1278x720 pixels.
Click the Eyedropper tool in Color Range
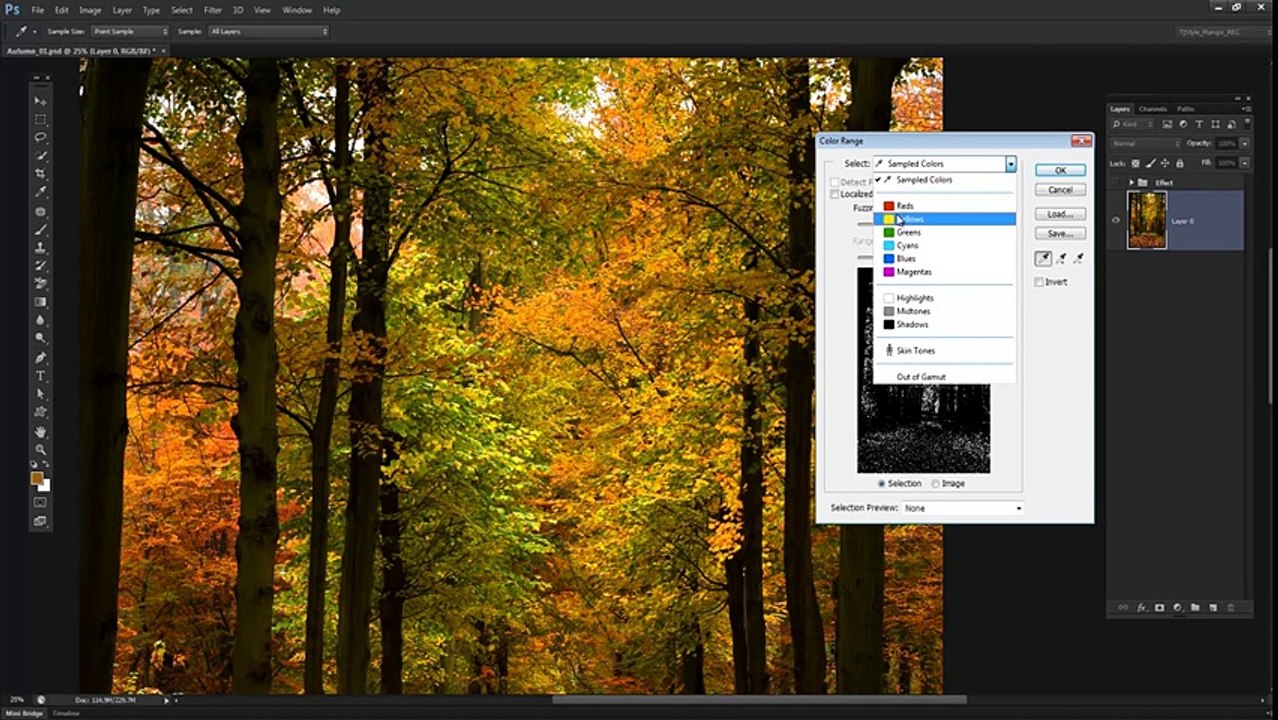1043,258
